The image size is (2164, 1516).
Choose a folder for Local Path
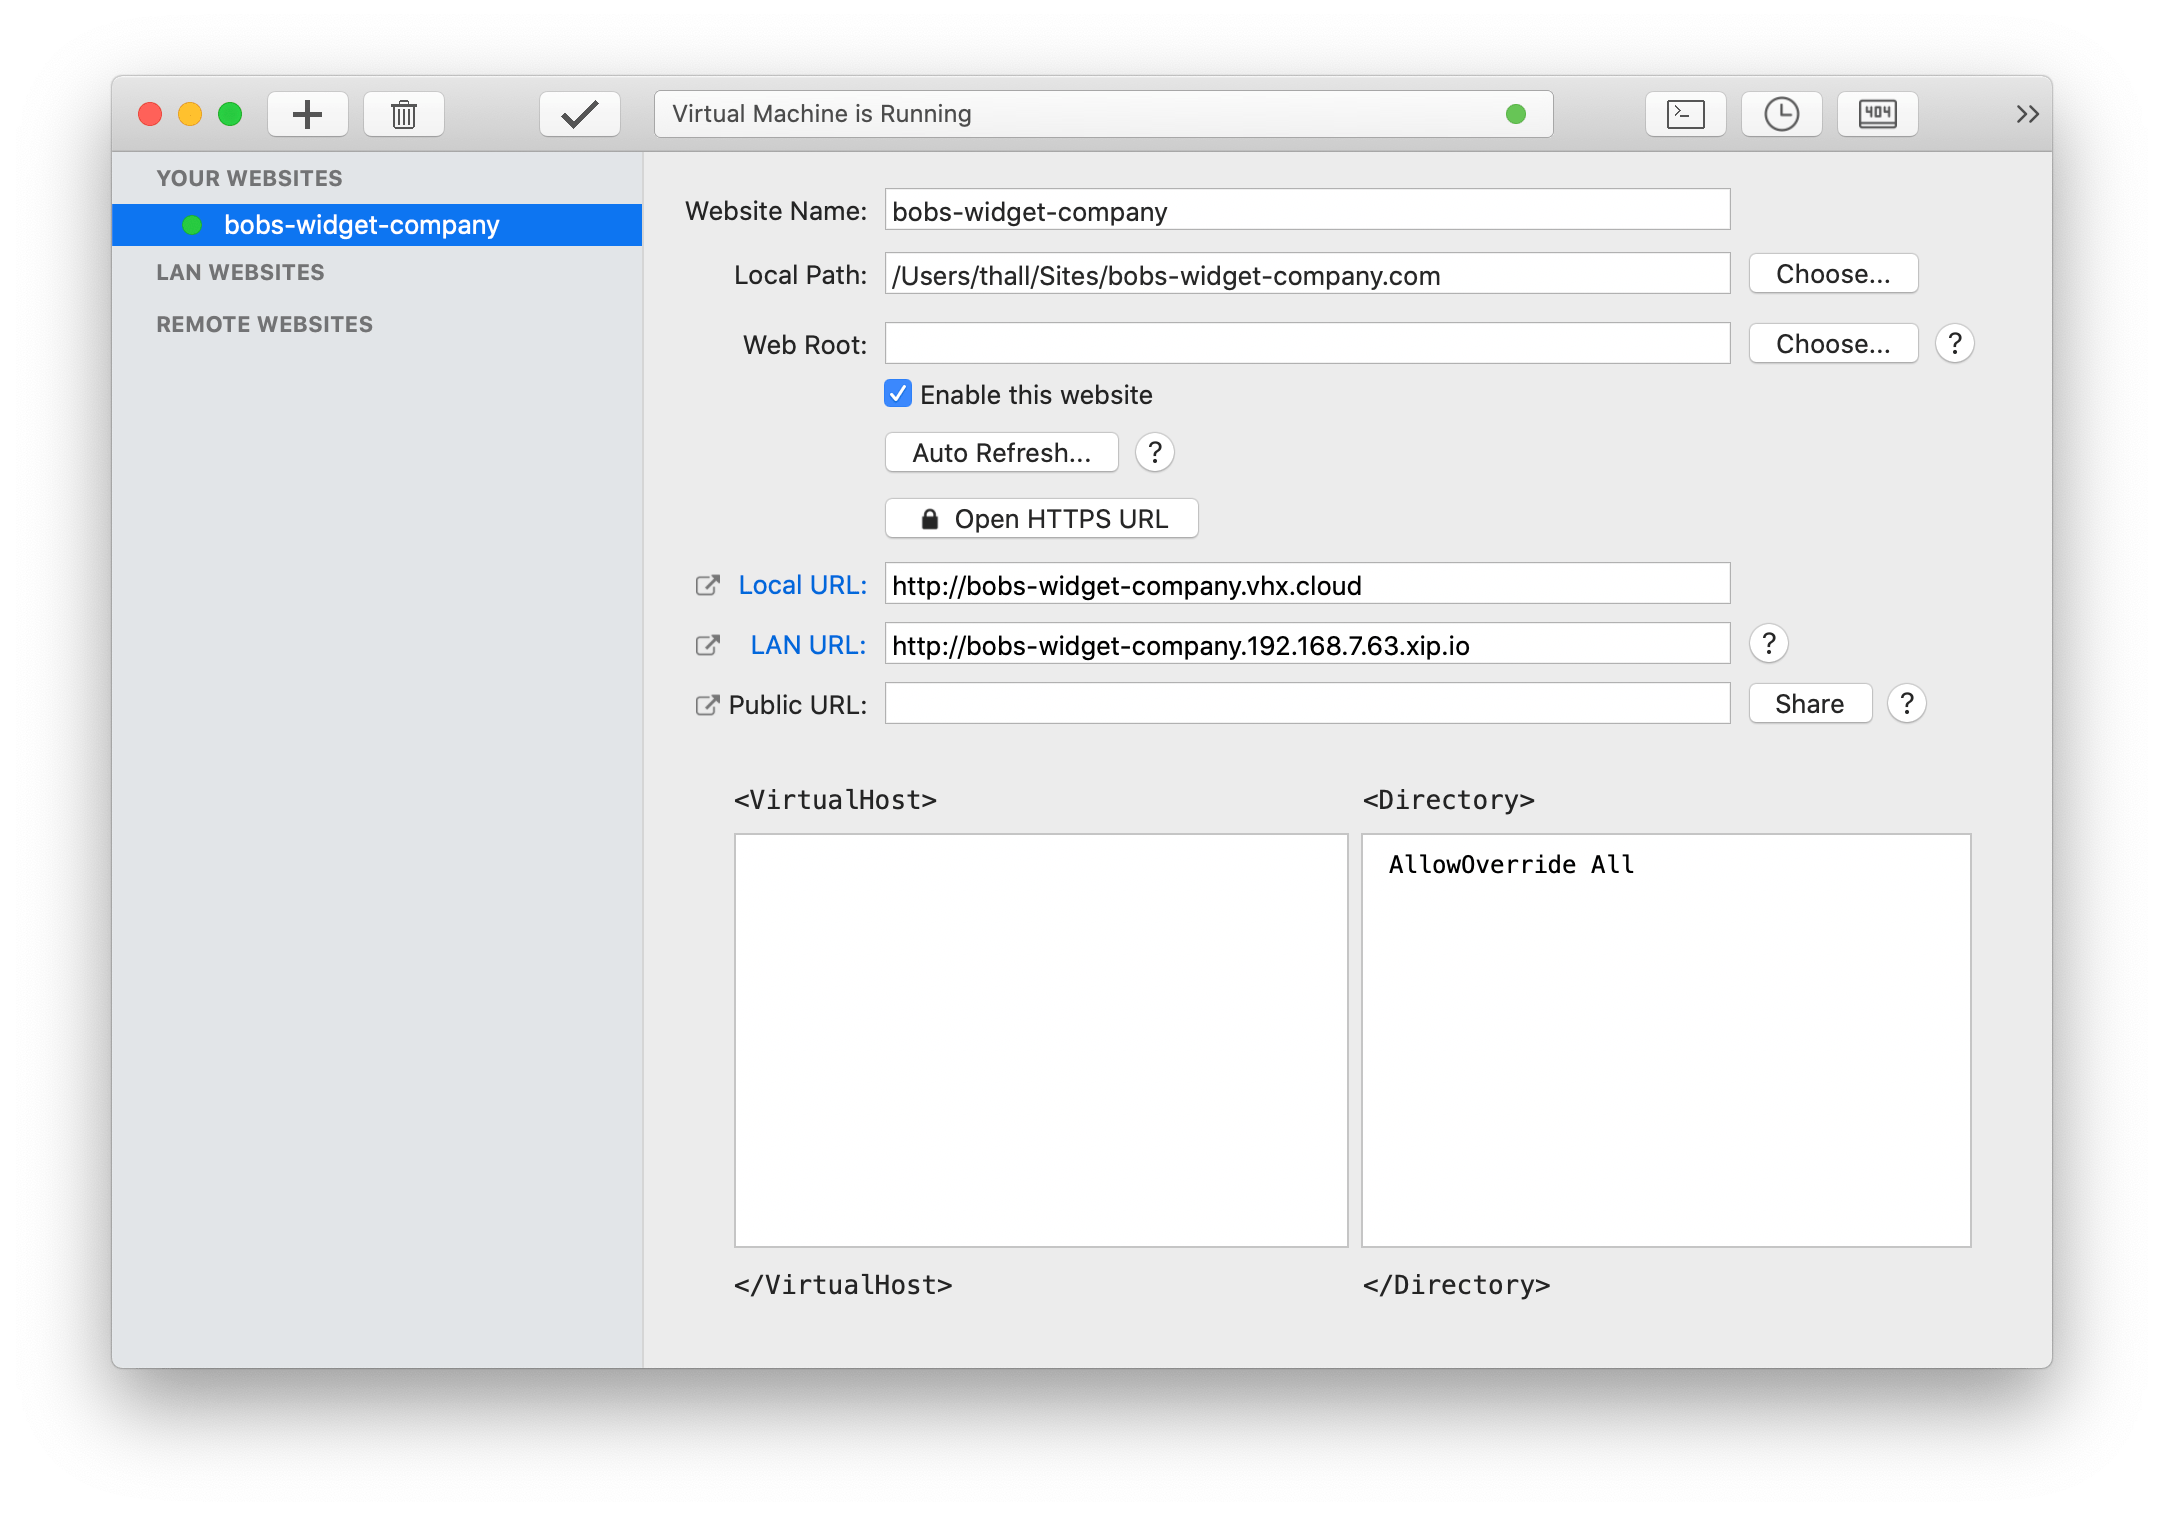1833,274
